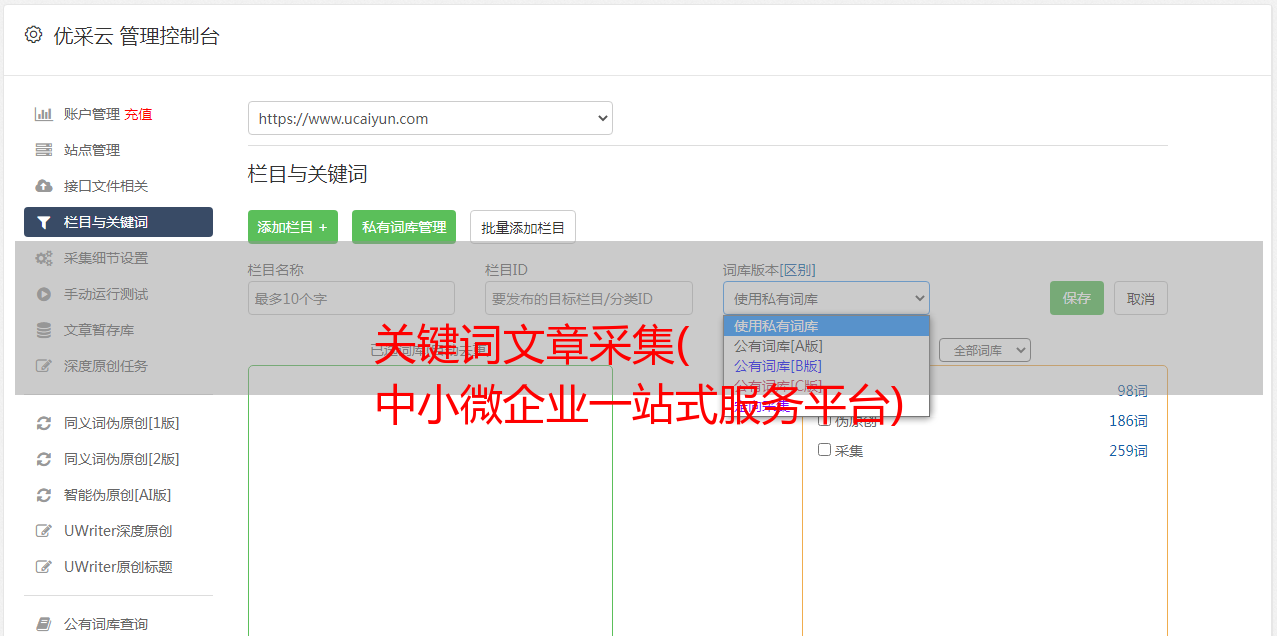
Task: Click the 186词 count
Action: click(1128, 421)
